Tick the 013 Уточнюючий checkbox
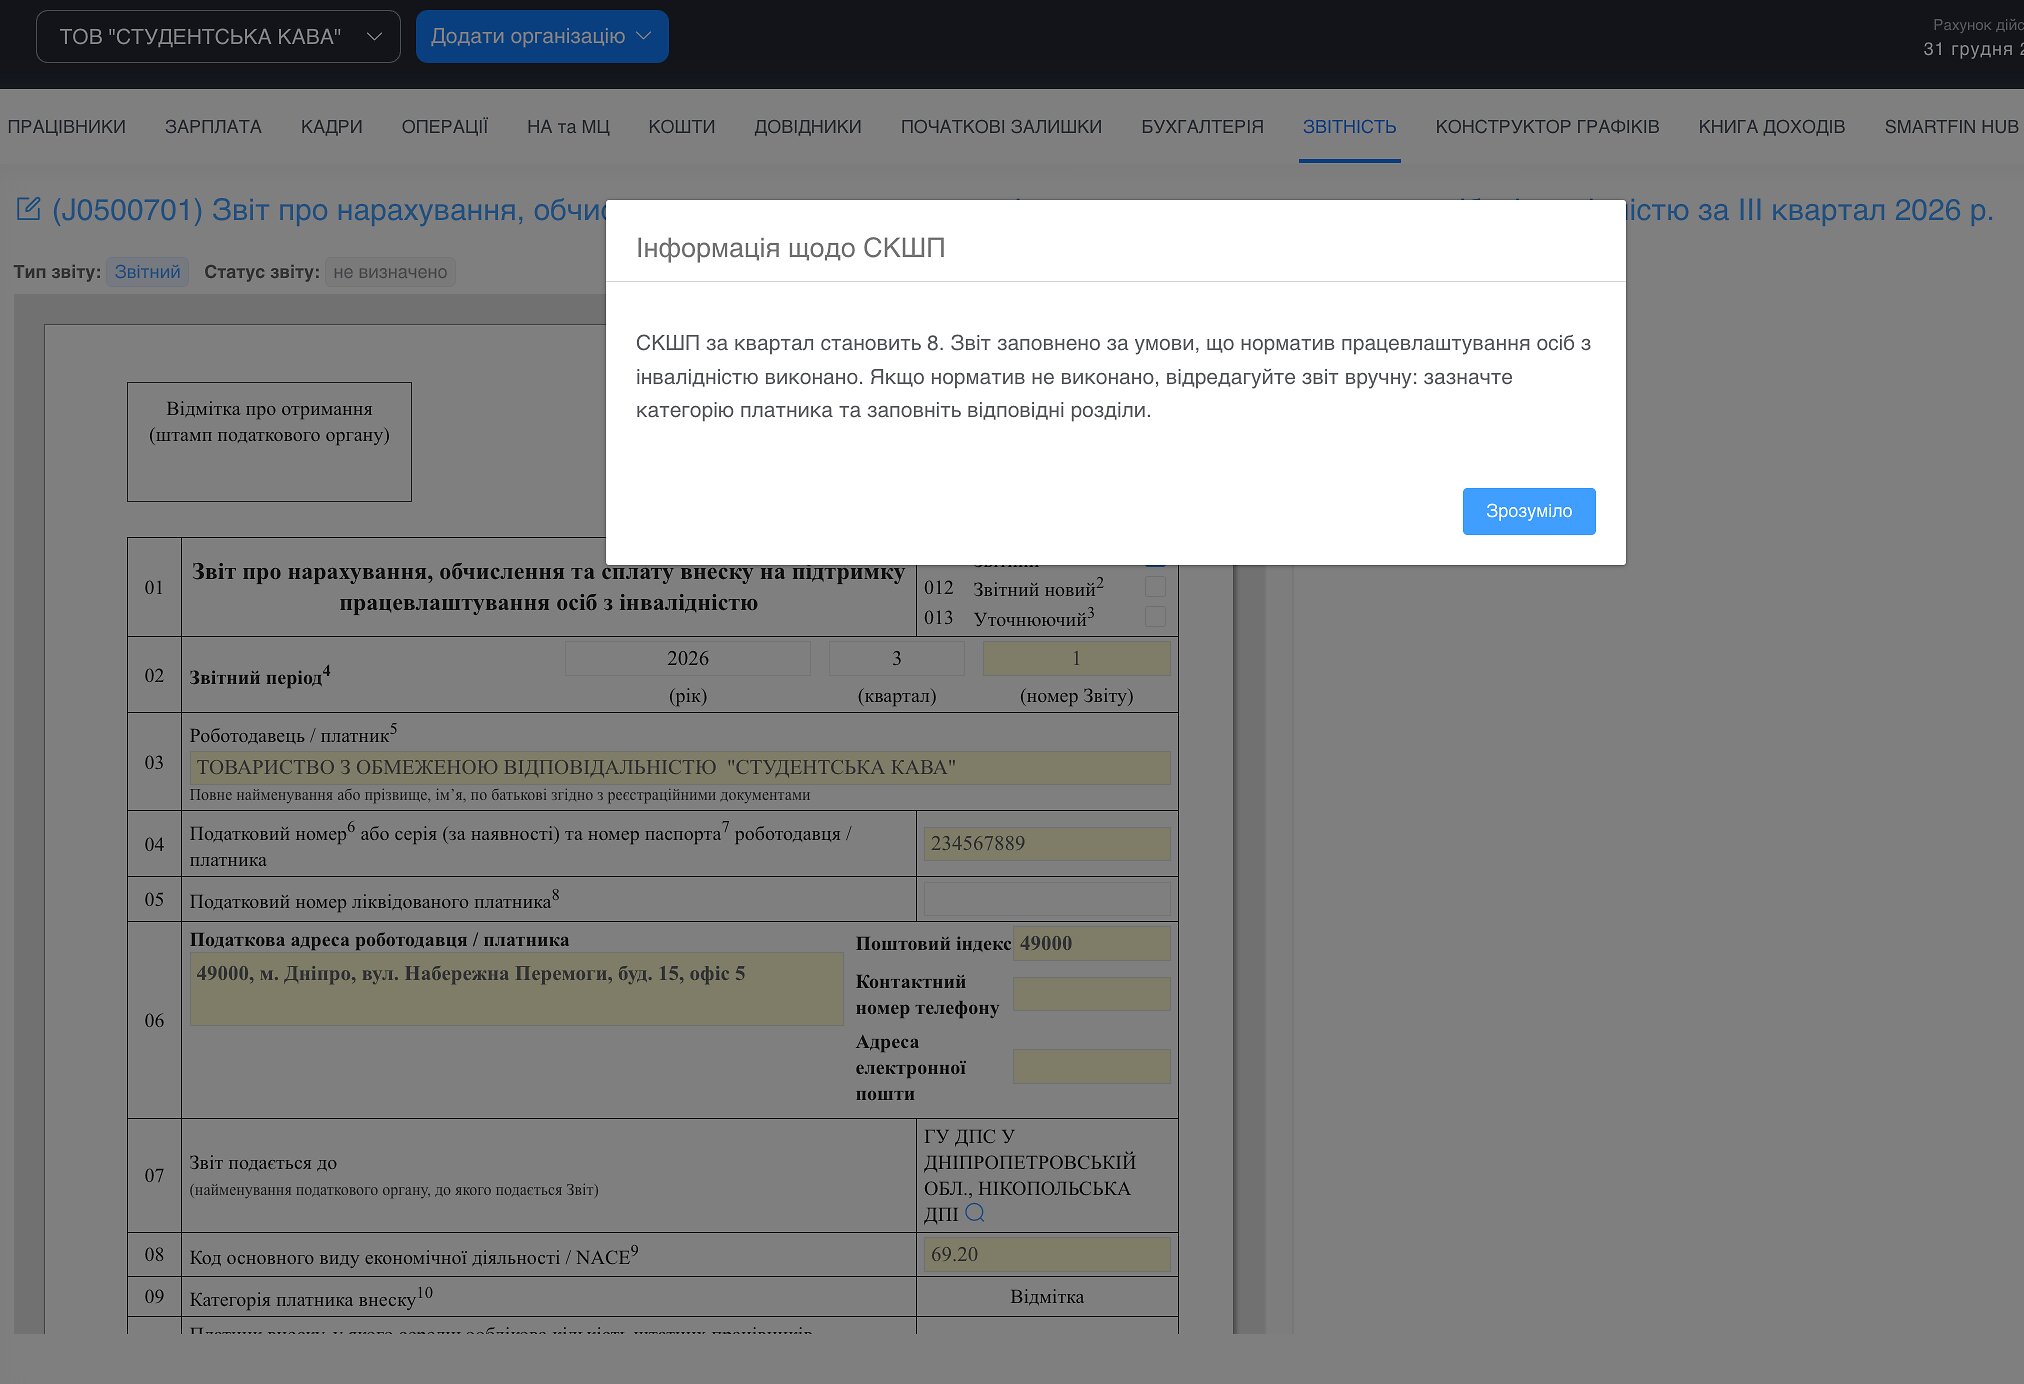 pos(1155,616)
